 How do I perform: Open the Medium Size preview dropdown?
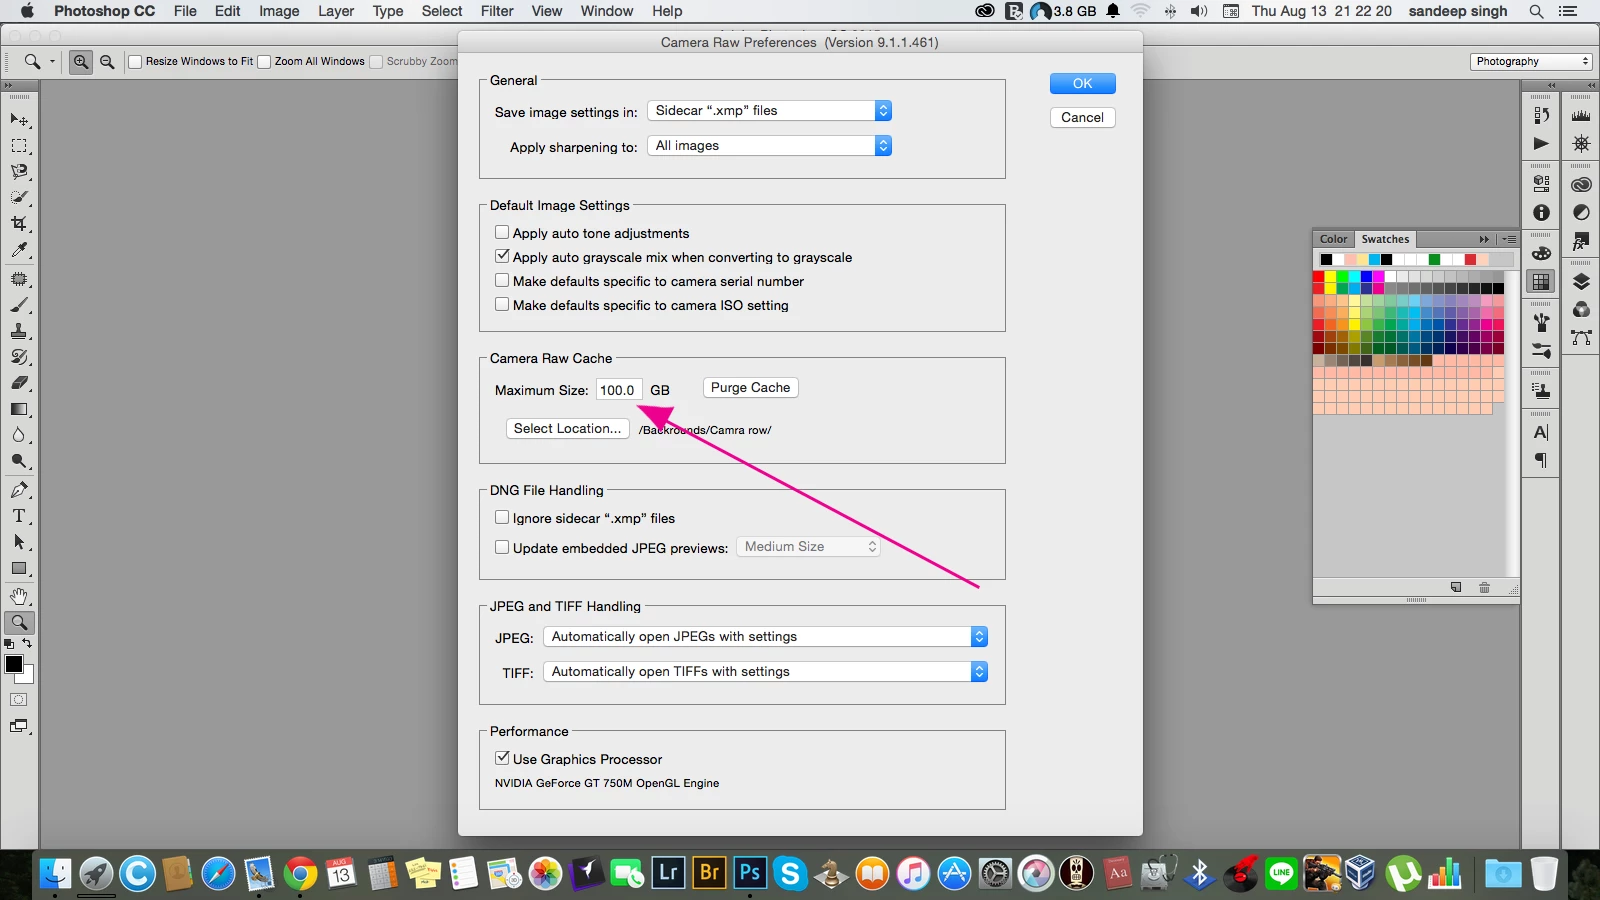[x=808, y=547]
